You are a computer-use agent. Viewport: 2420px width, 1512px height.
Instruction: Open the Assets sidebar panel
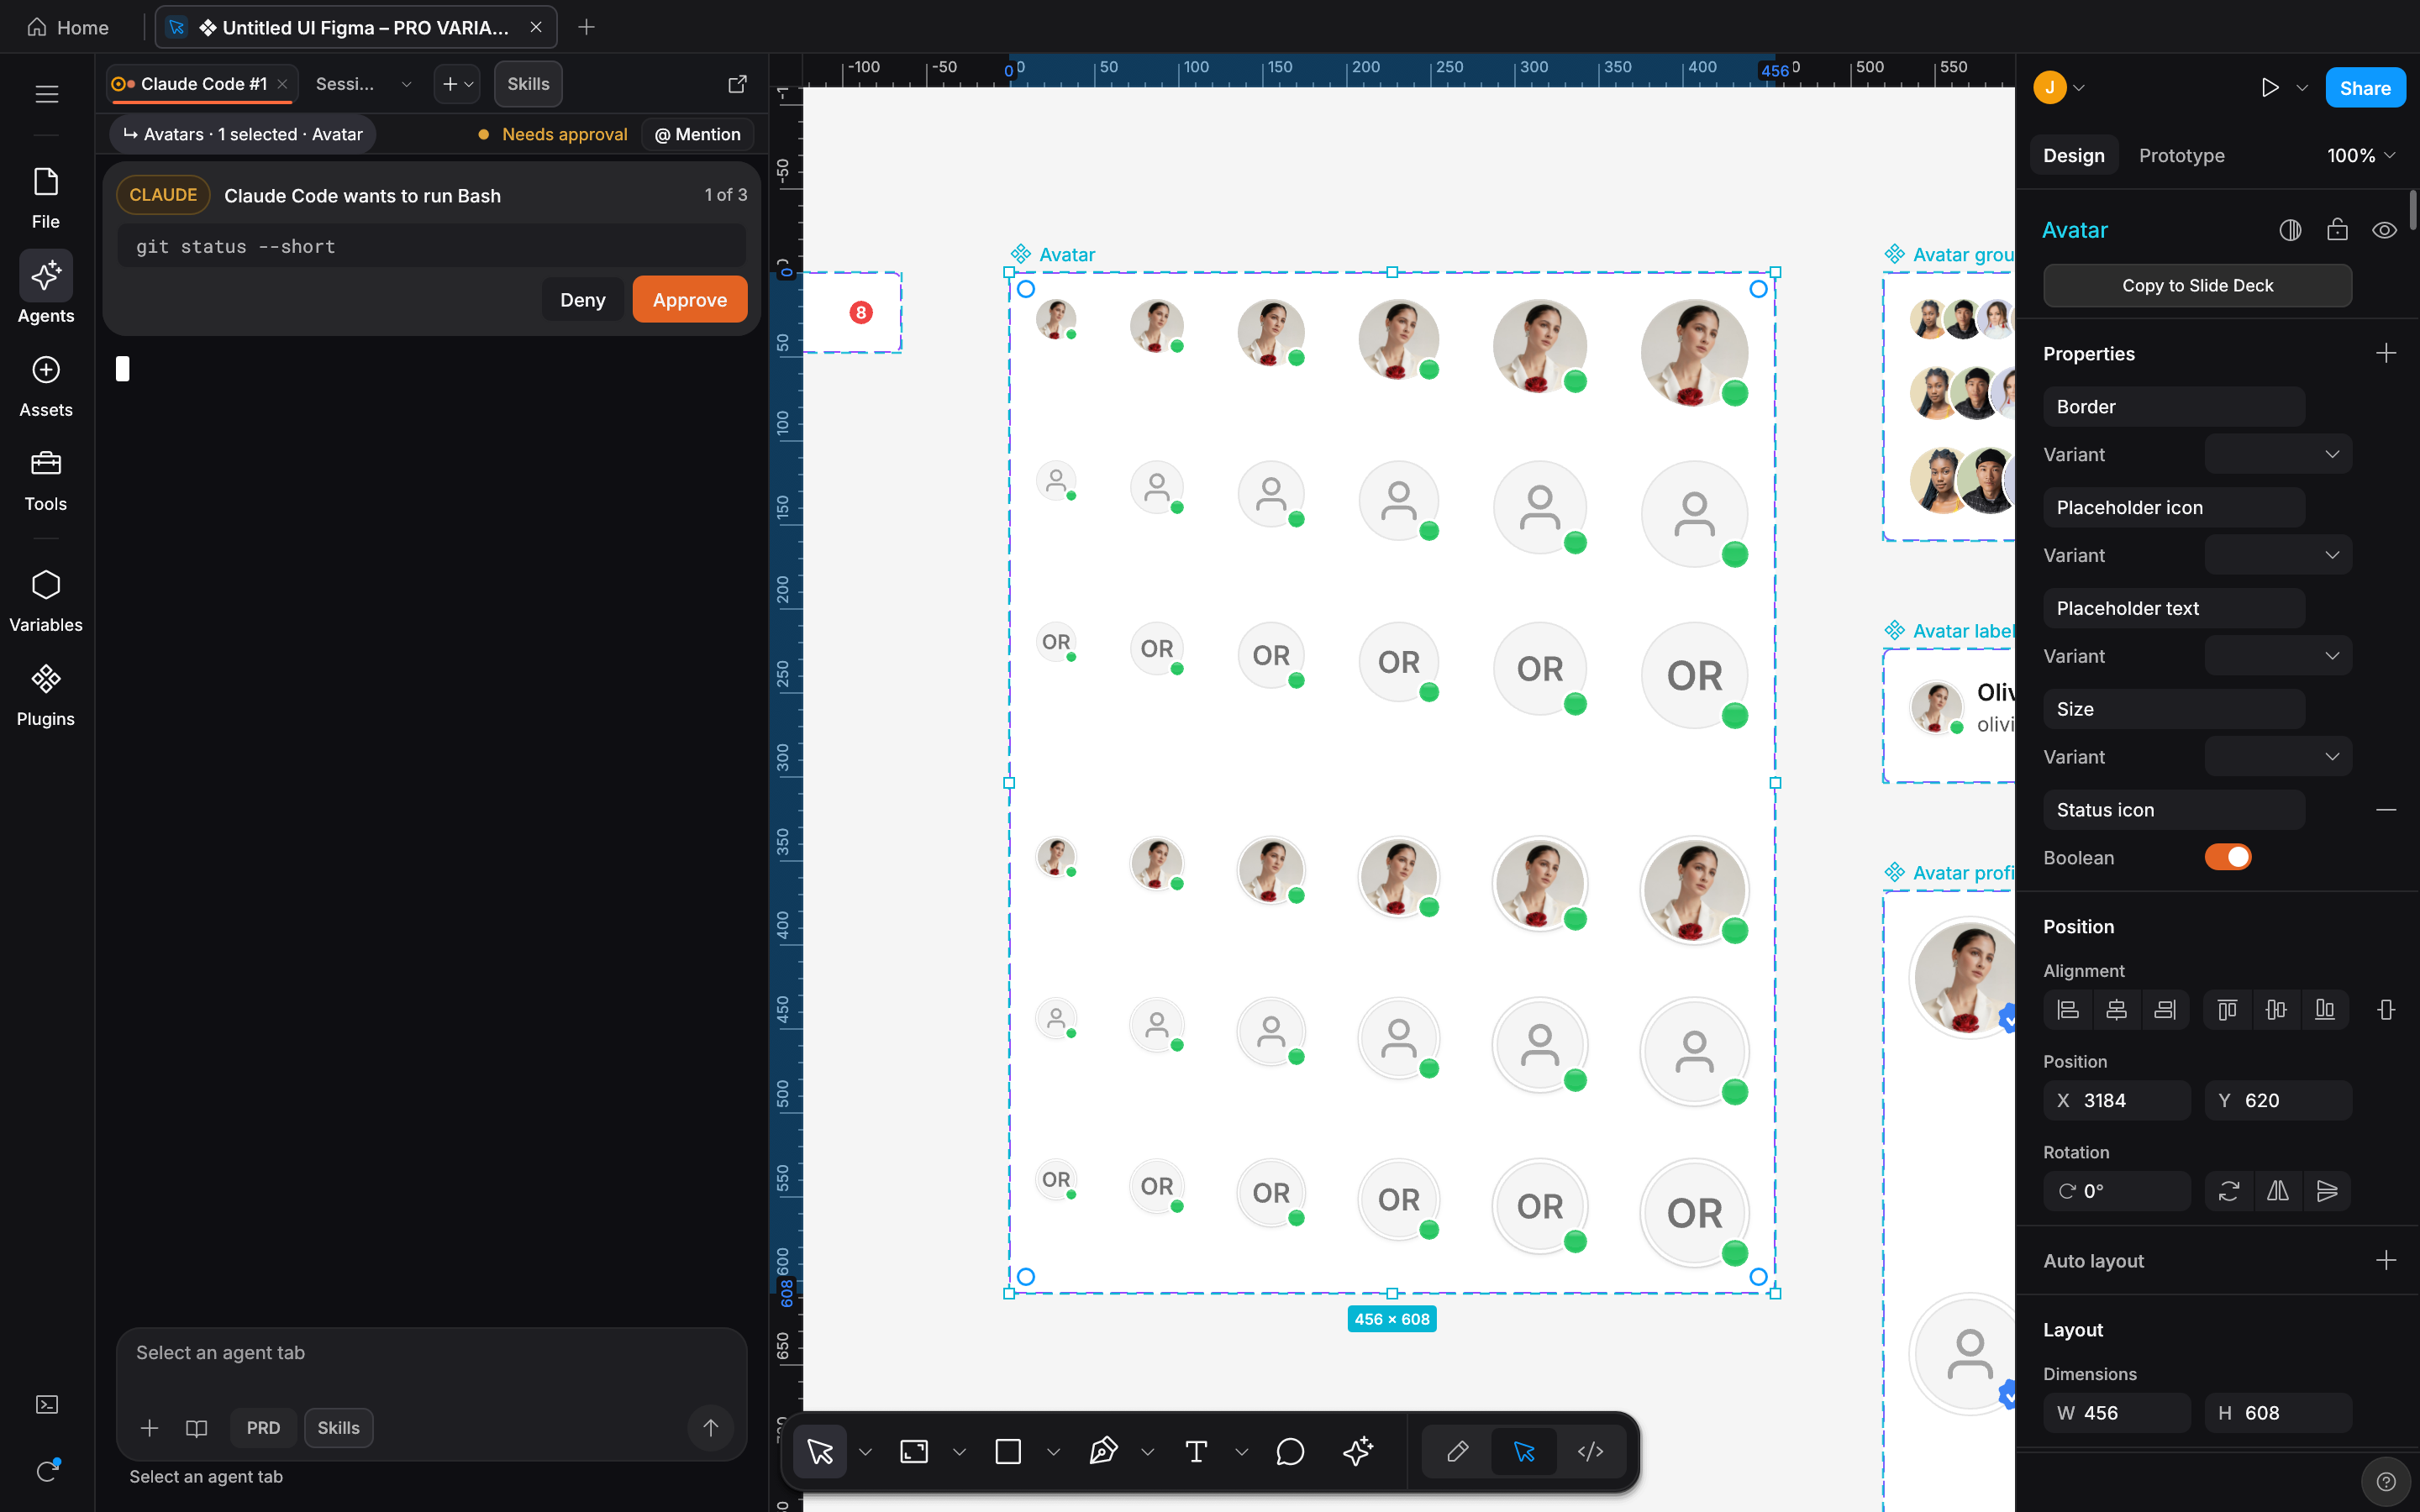[x=46, y=385]
